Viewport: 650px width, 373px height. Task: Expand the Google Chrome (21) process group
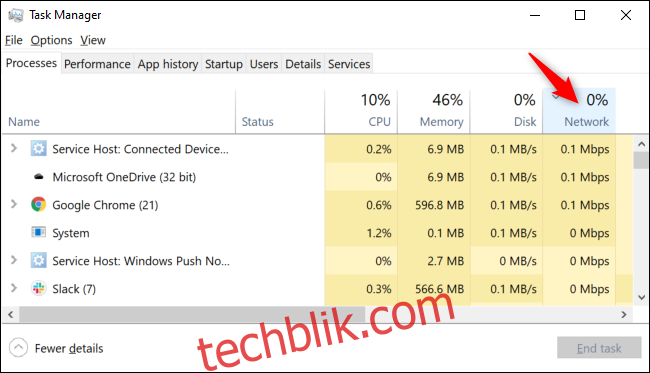click(x=14, y=204)
